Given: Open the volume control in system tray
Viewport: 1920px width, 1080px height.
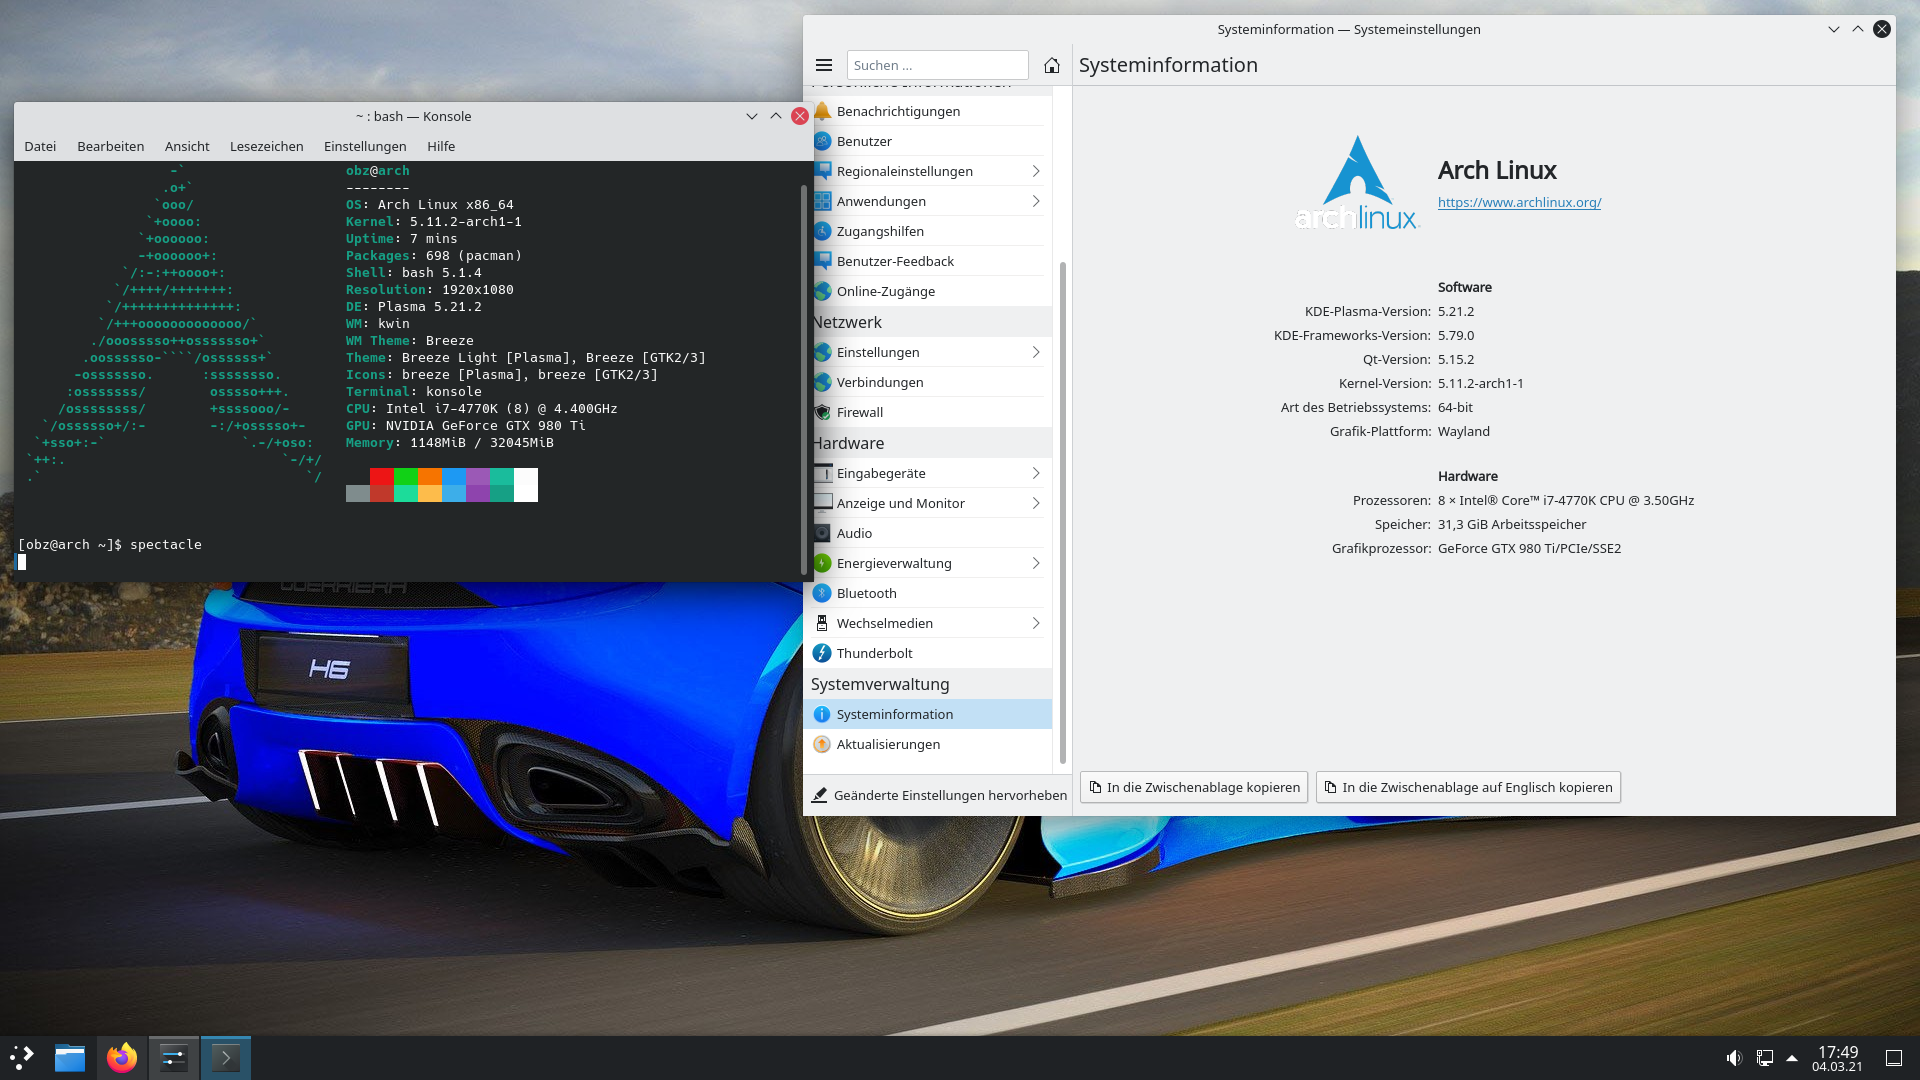Looking at the screenshot, I should pyautogui.click(x=1733, y=1057).
